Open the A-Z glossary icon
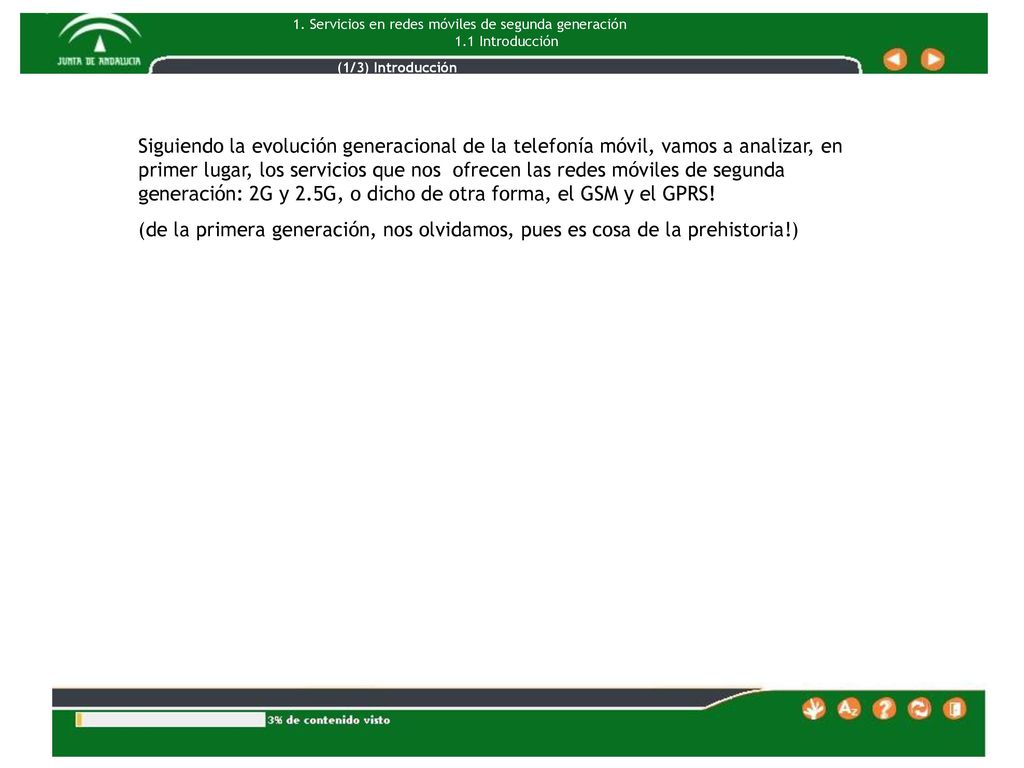This screenshot has width=1024, height=768. click(848, 709)
